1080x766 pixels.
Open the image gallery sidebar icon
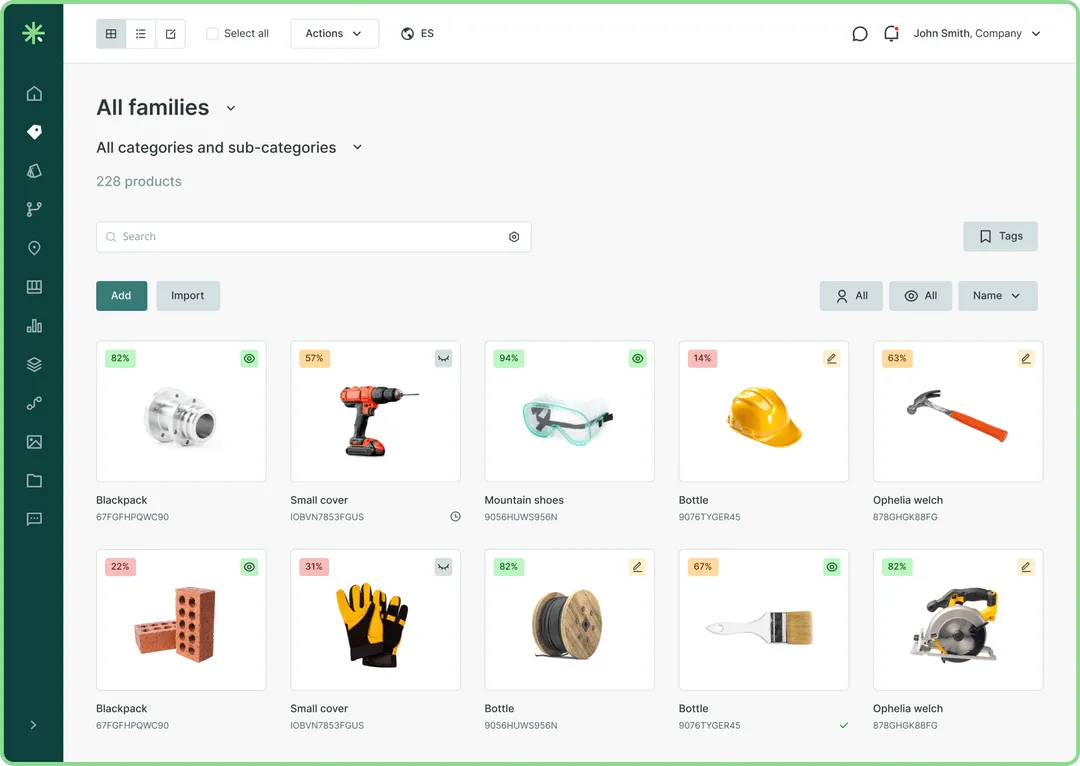click(34, 442)
